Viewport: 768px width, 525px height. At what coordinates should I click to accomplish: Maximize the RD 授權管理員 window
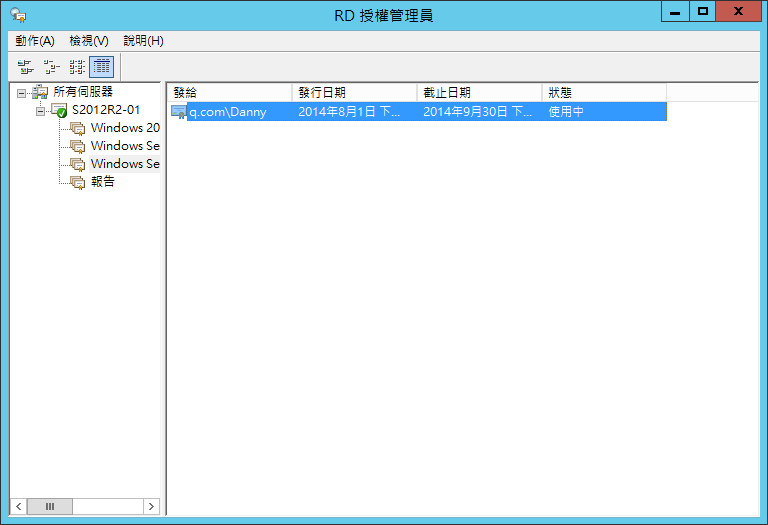(x=702, y=11)
